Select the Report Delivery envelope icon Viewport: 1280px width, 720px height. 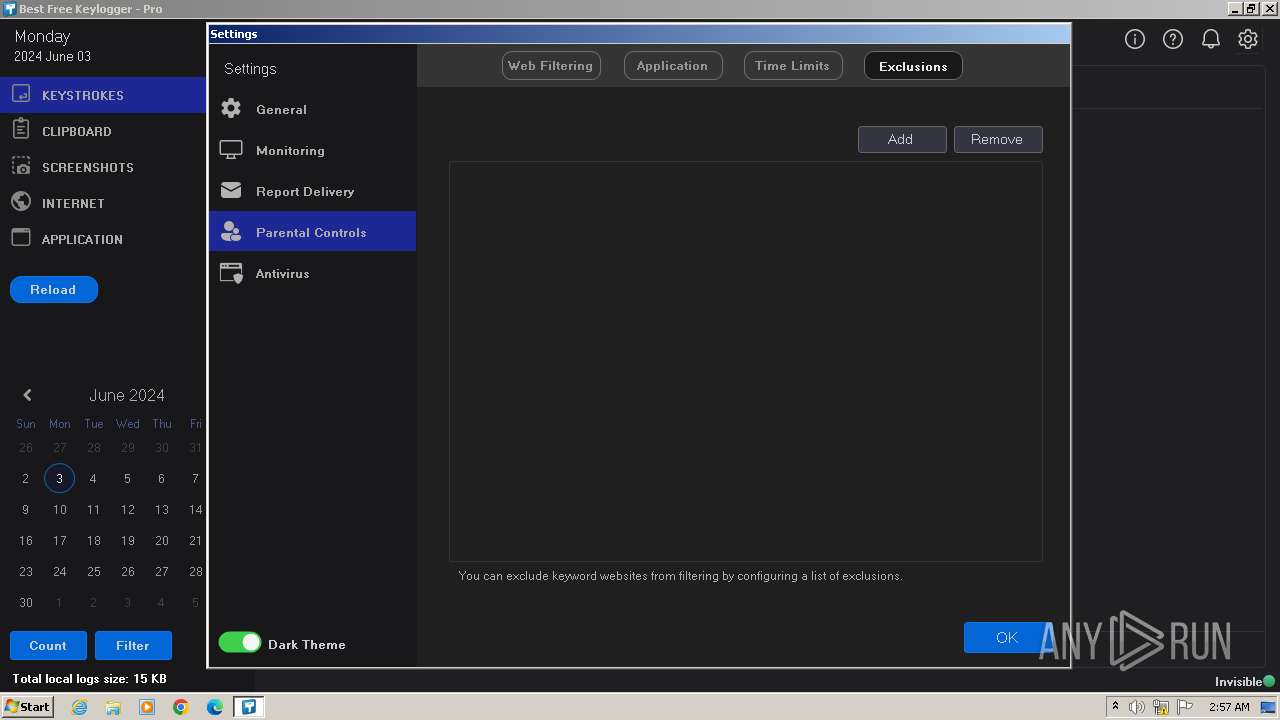tap(231, 190)
